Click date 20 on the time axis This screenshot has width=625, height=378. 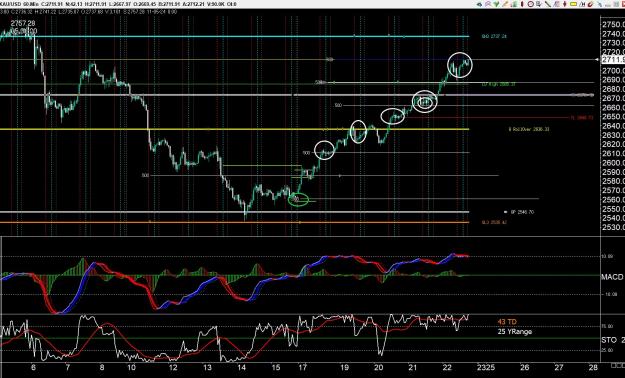click(x=379, y=367)
